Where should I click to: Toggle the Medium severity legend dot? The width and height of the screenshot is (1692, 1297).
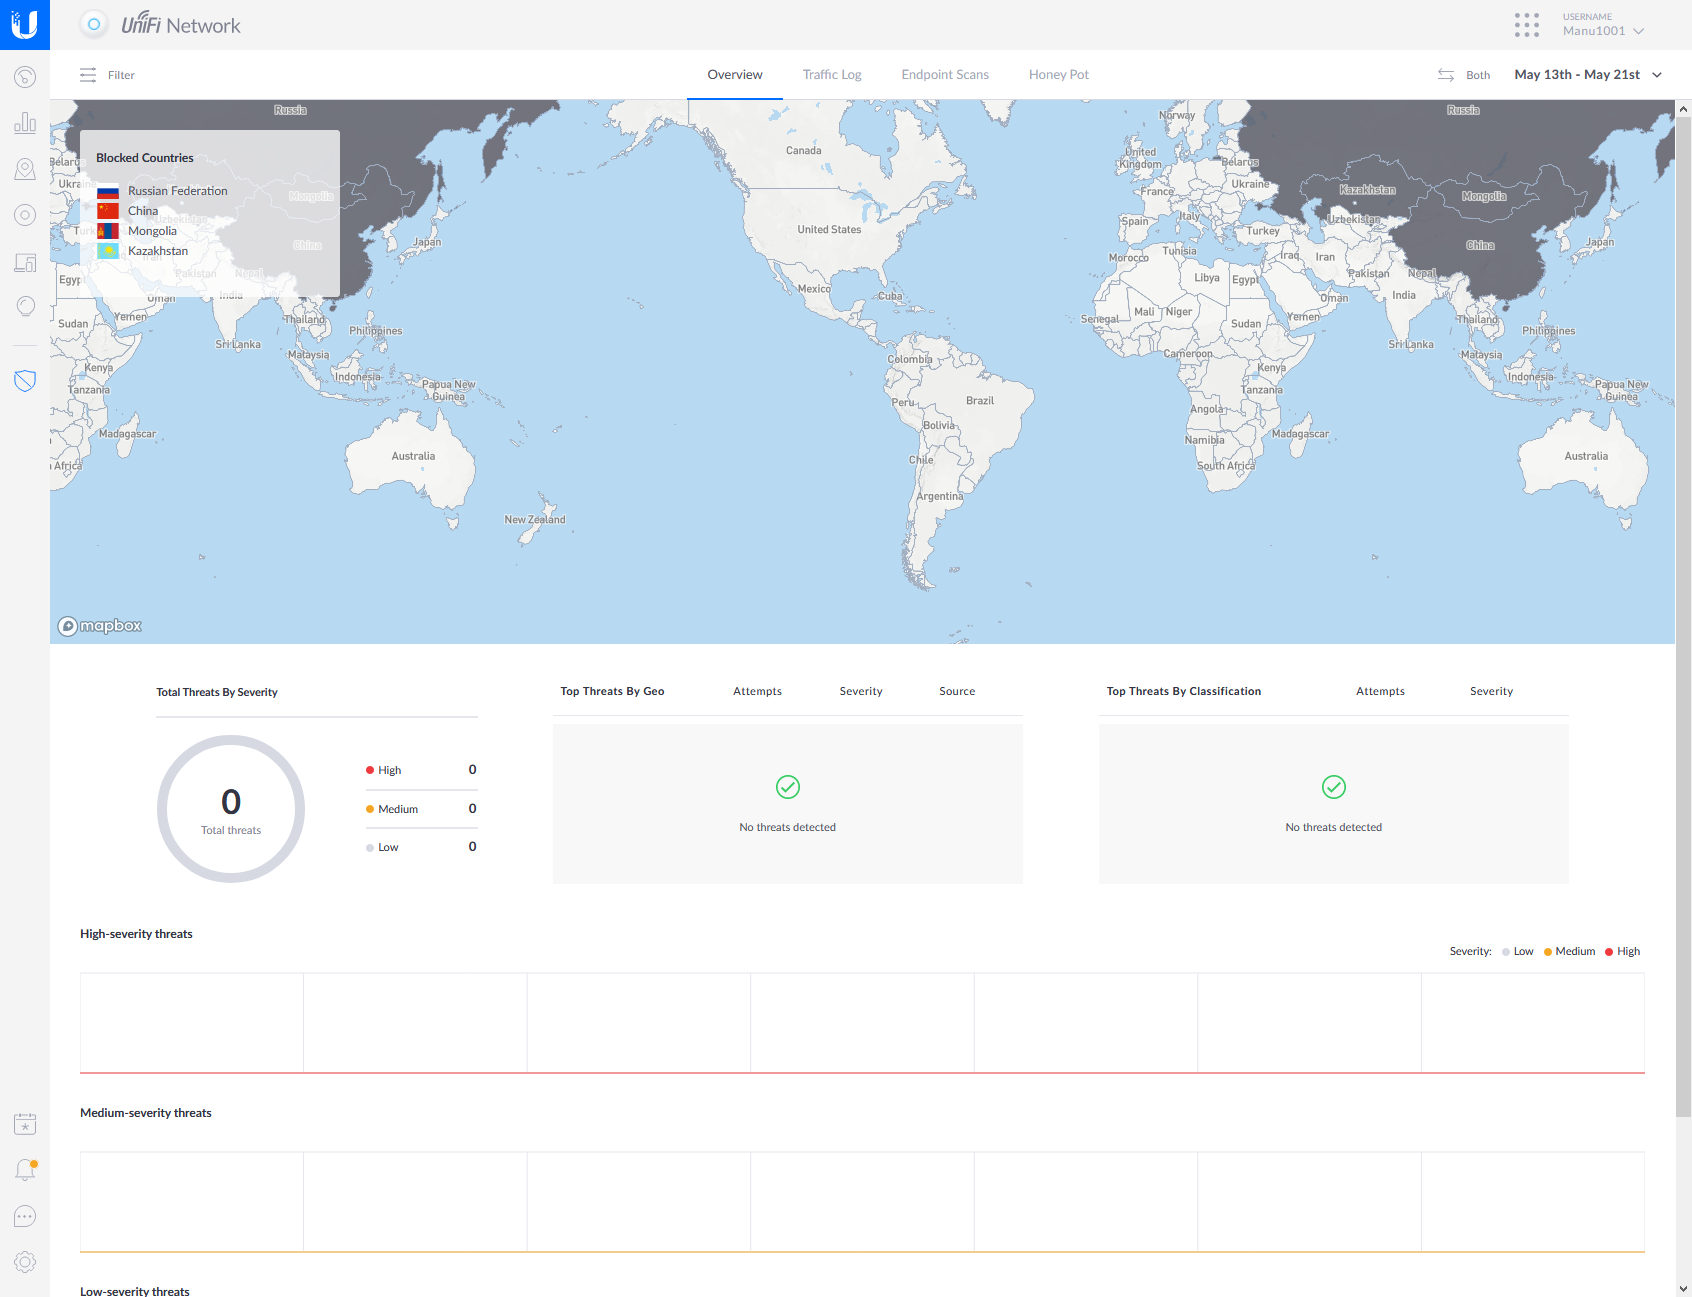(x=1548, y=952)
